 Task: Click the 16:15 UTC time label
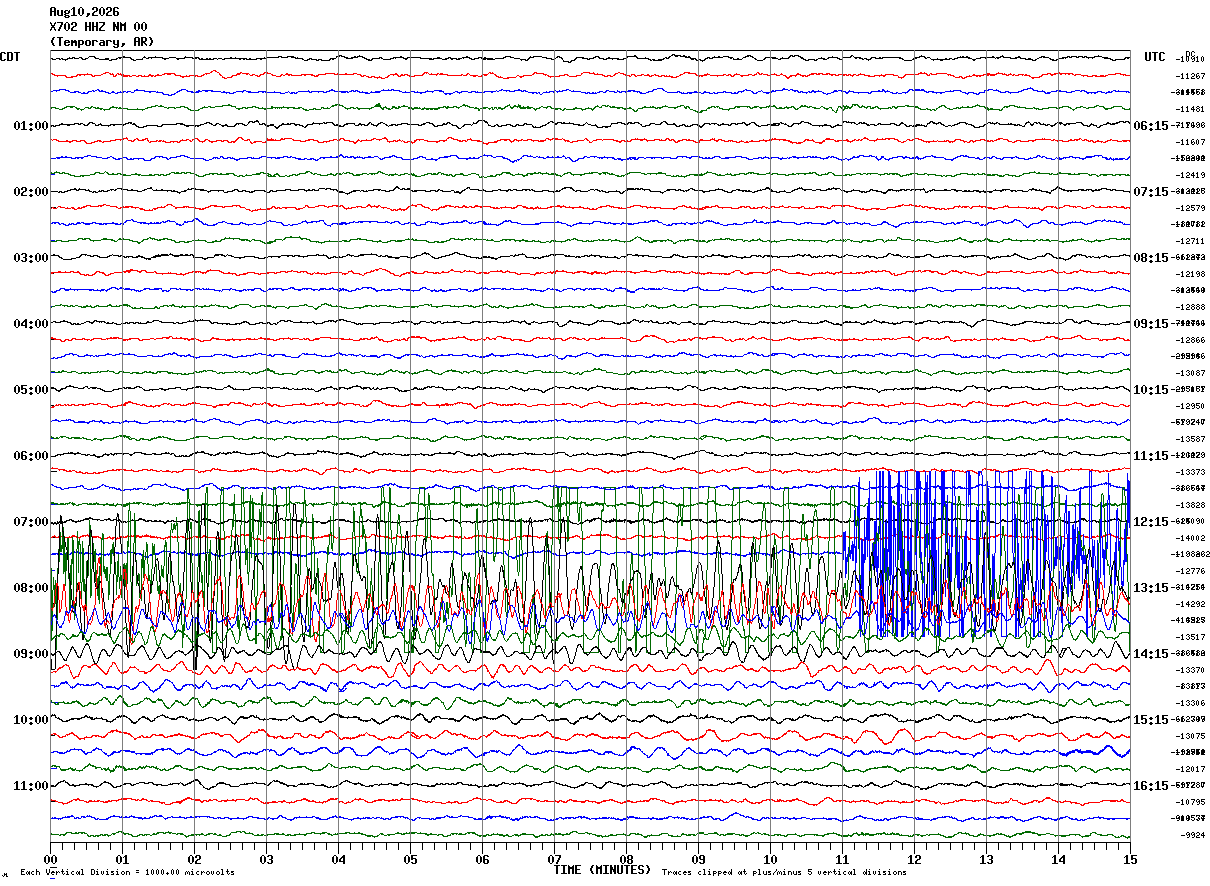[x=1151, y=786]
